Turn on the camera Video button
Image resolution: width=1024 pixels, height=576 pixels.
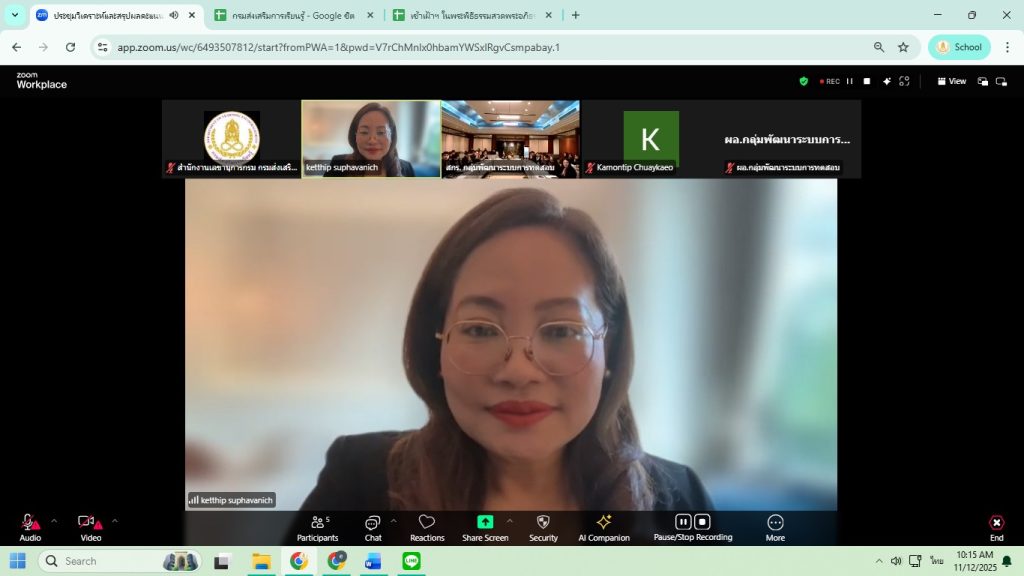coord(88,524)
